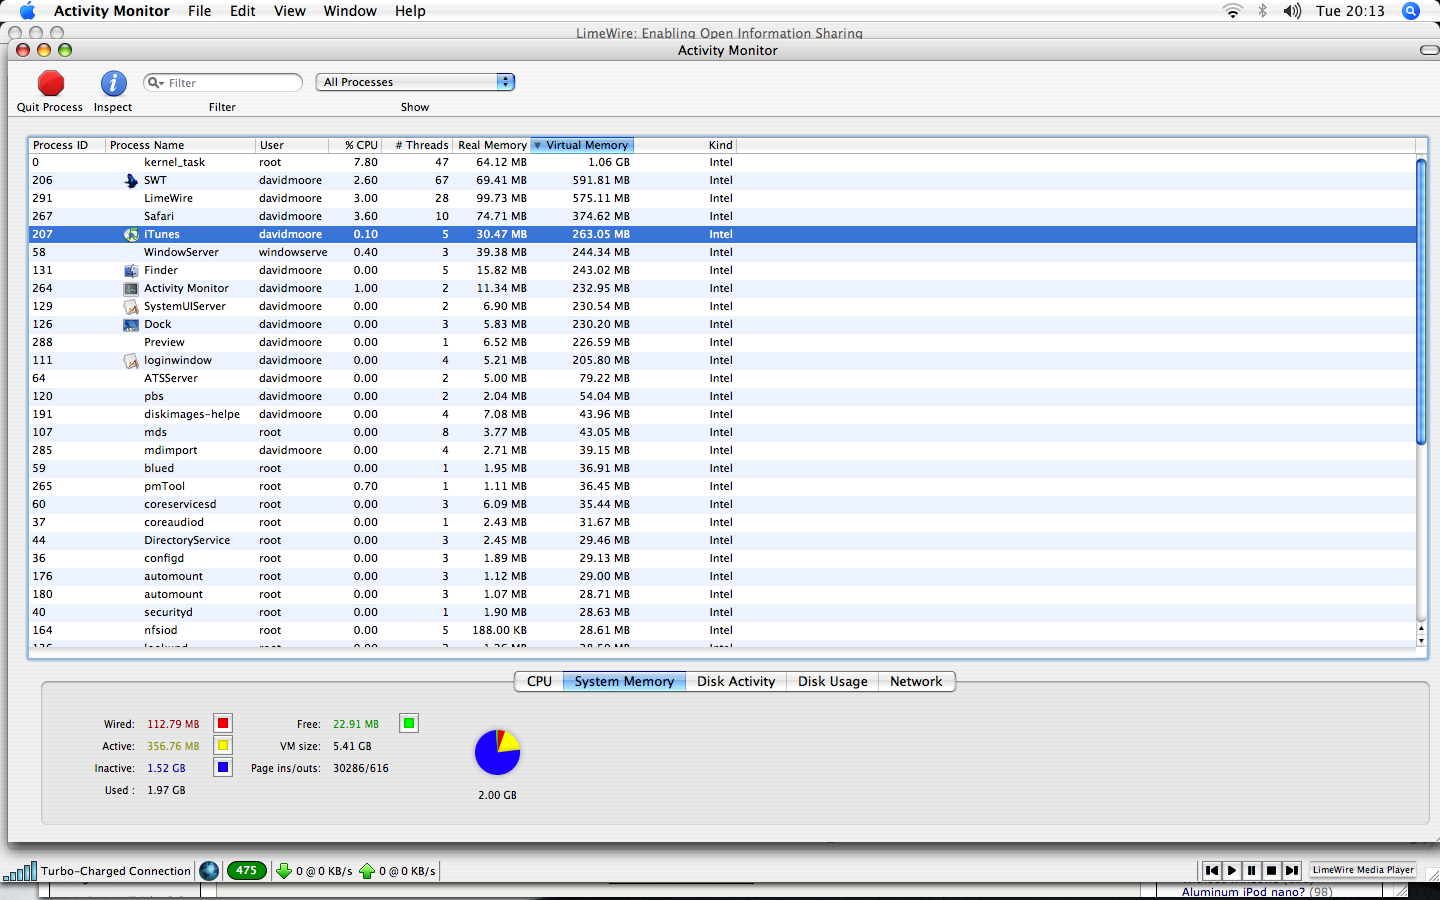Select the kernel_task process row
Viewport: 1440px width, 900px height.
[x=722, y=163]
